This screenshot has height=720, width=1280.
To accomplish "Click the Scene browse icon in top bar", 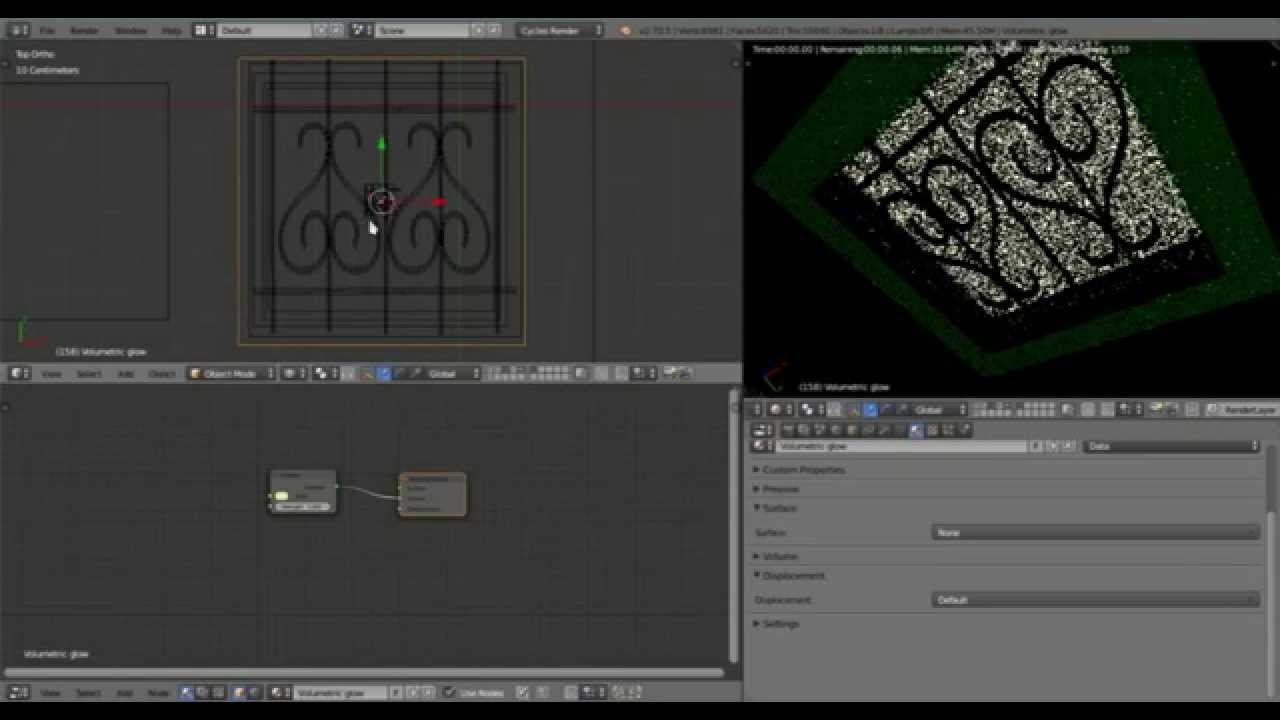I will [x=363, y=31].
